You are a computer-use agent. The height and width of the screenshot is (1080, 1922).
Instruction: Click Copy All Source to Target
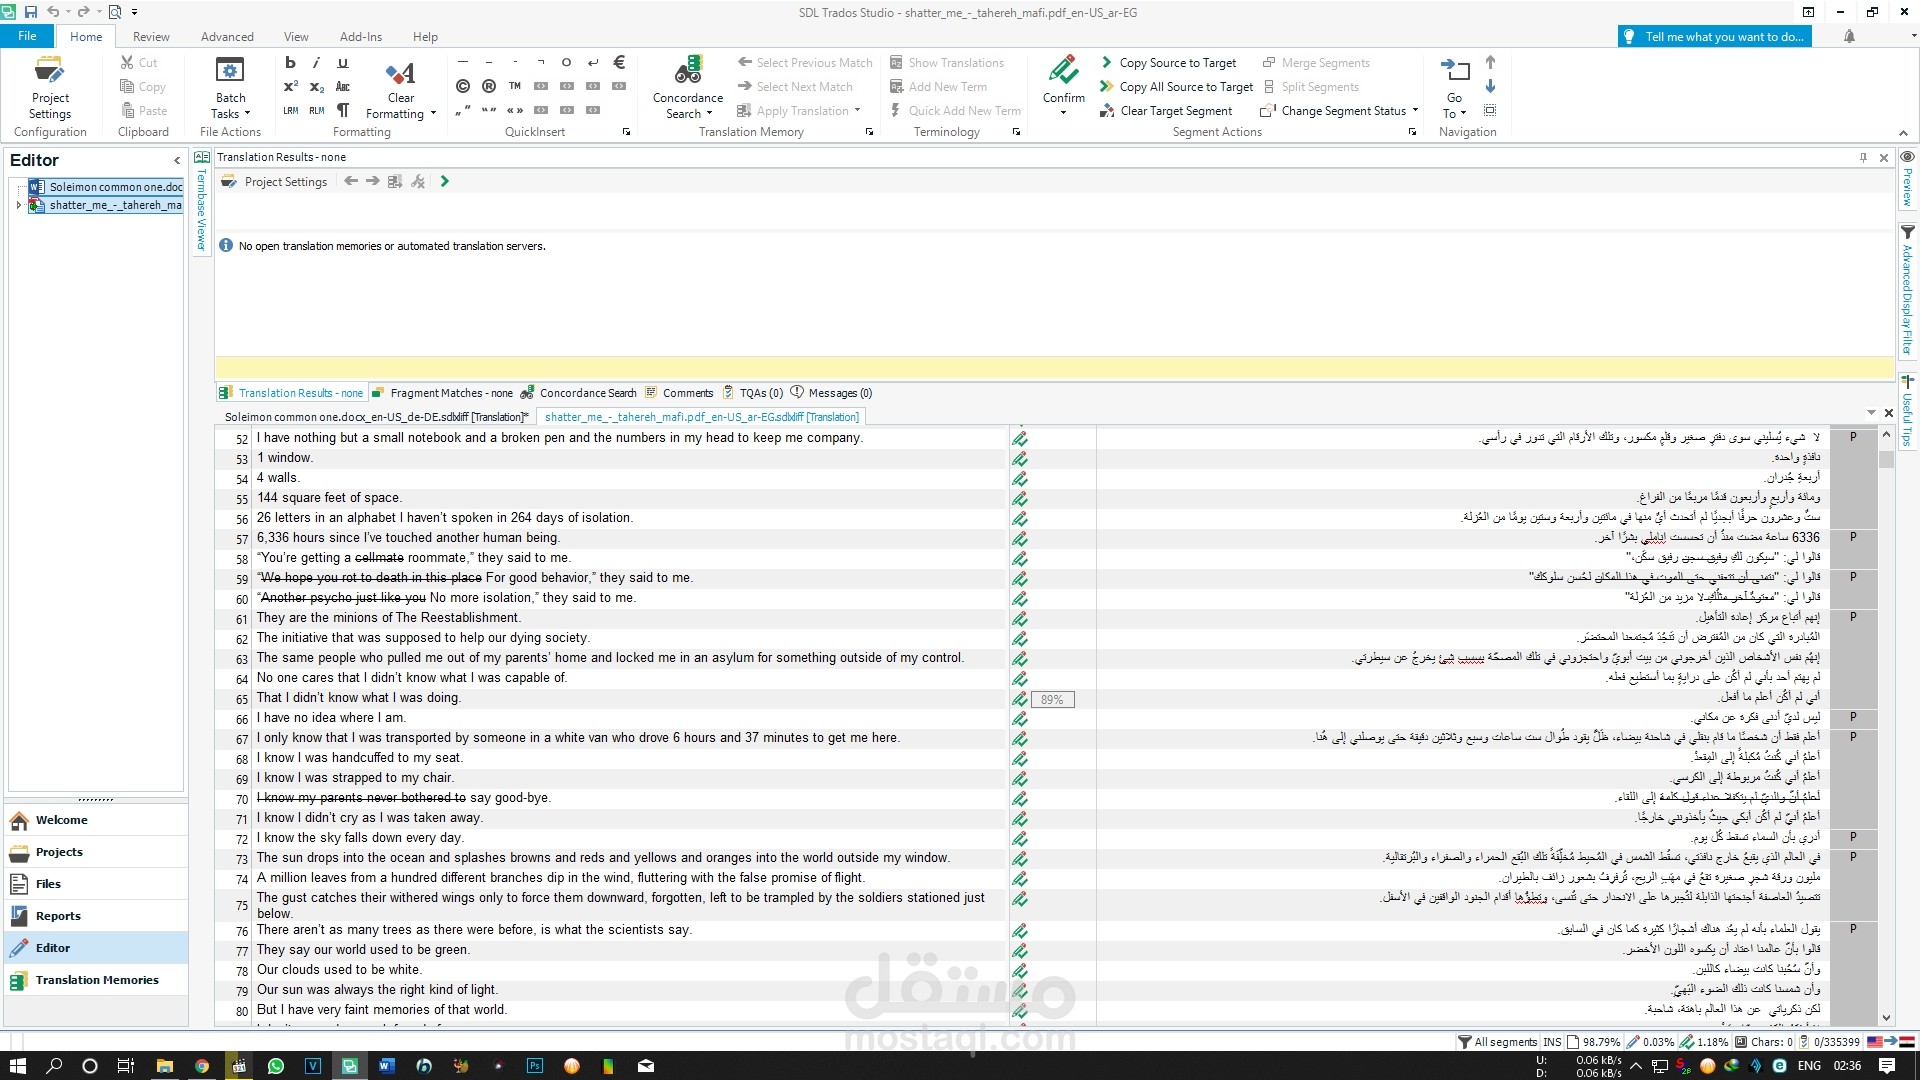(1176, 86)
